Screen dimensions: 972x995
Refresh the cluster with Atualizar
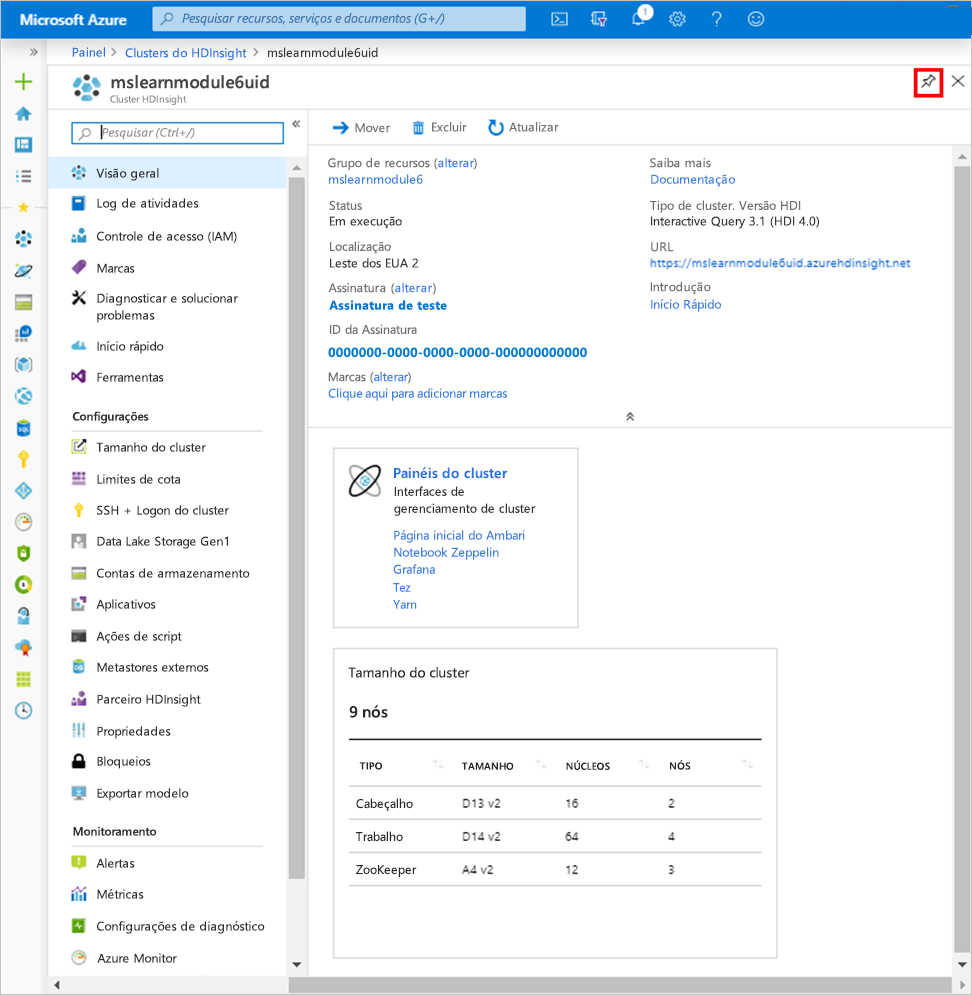coord(524,127)
